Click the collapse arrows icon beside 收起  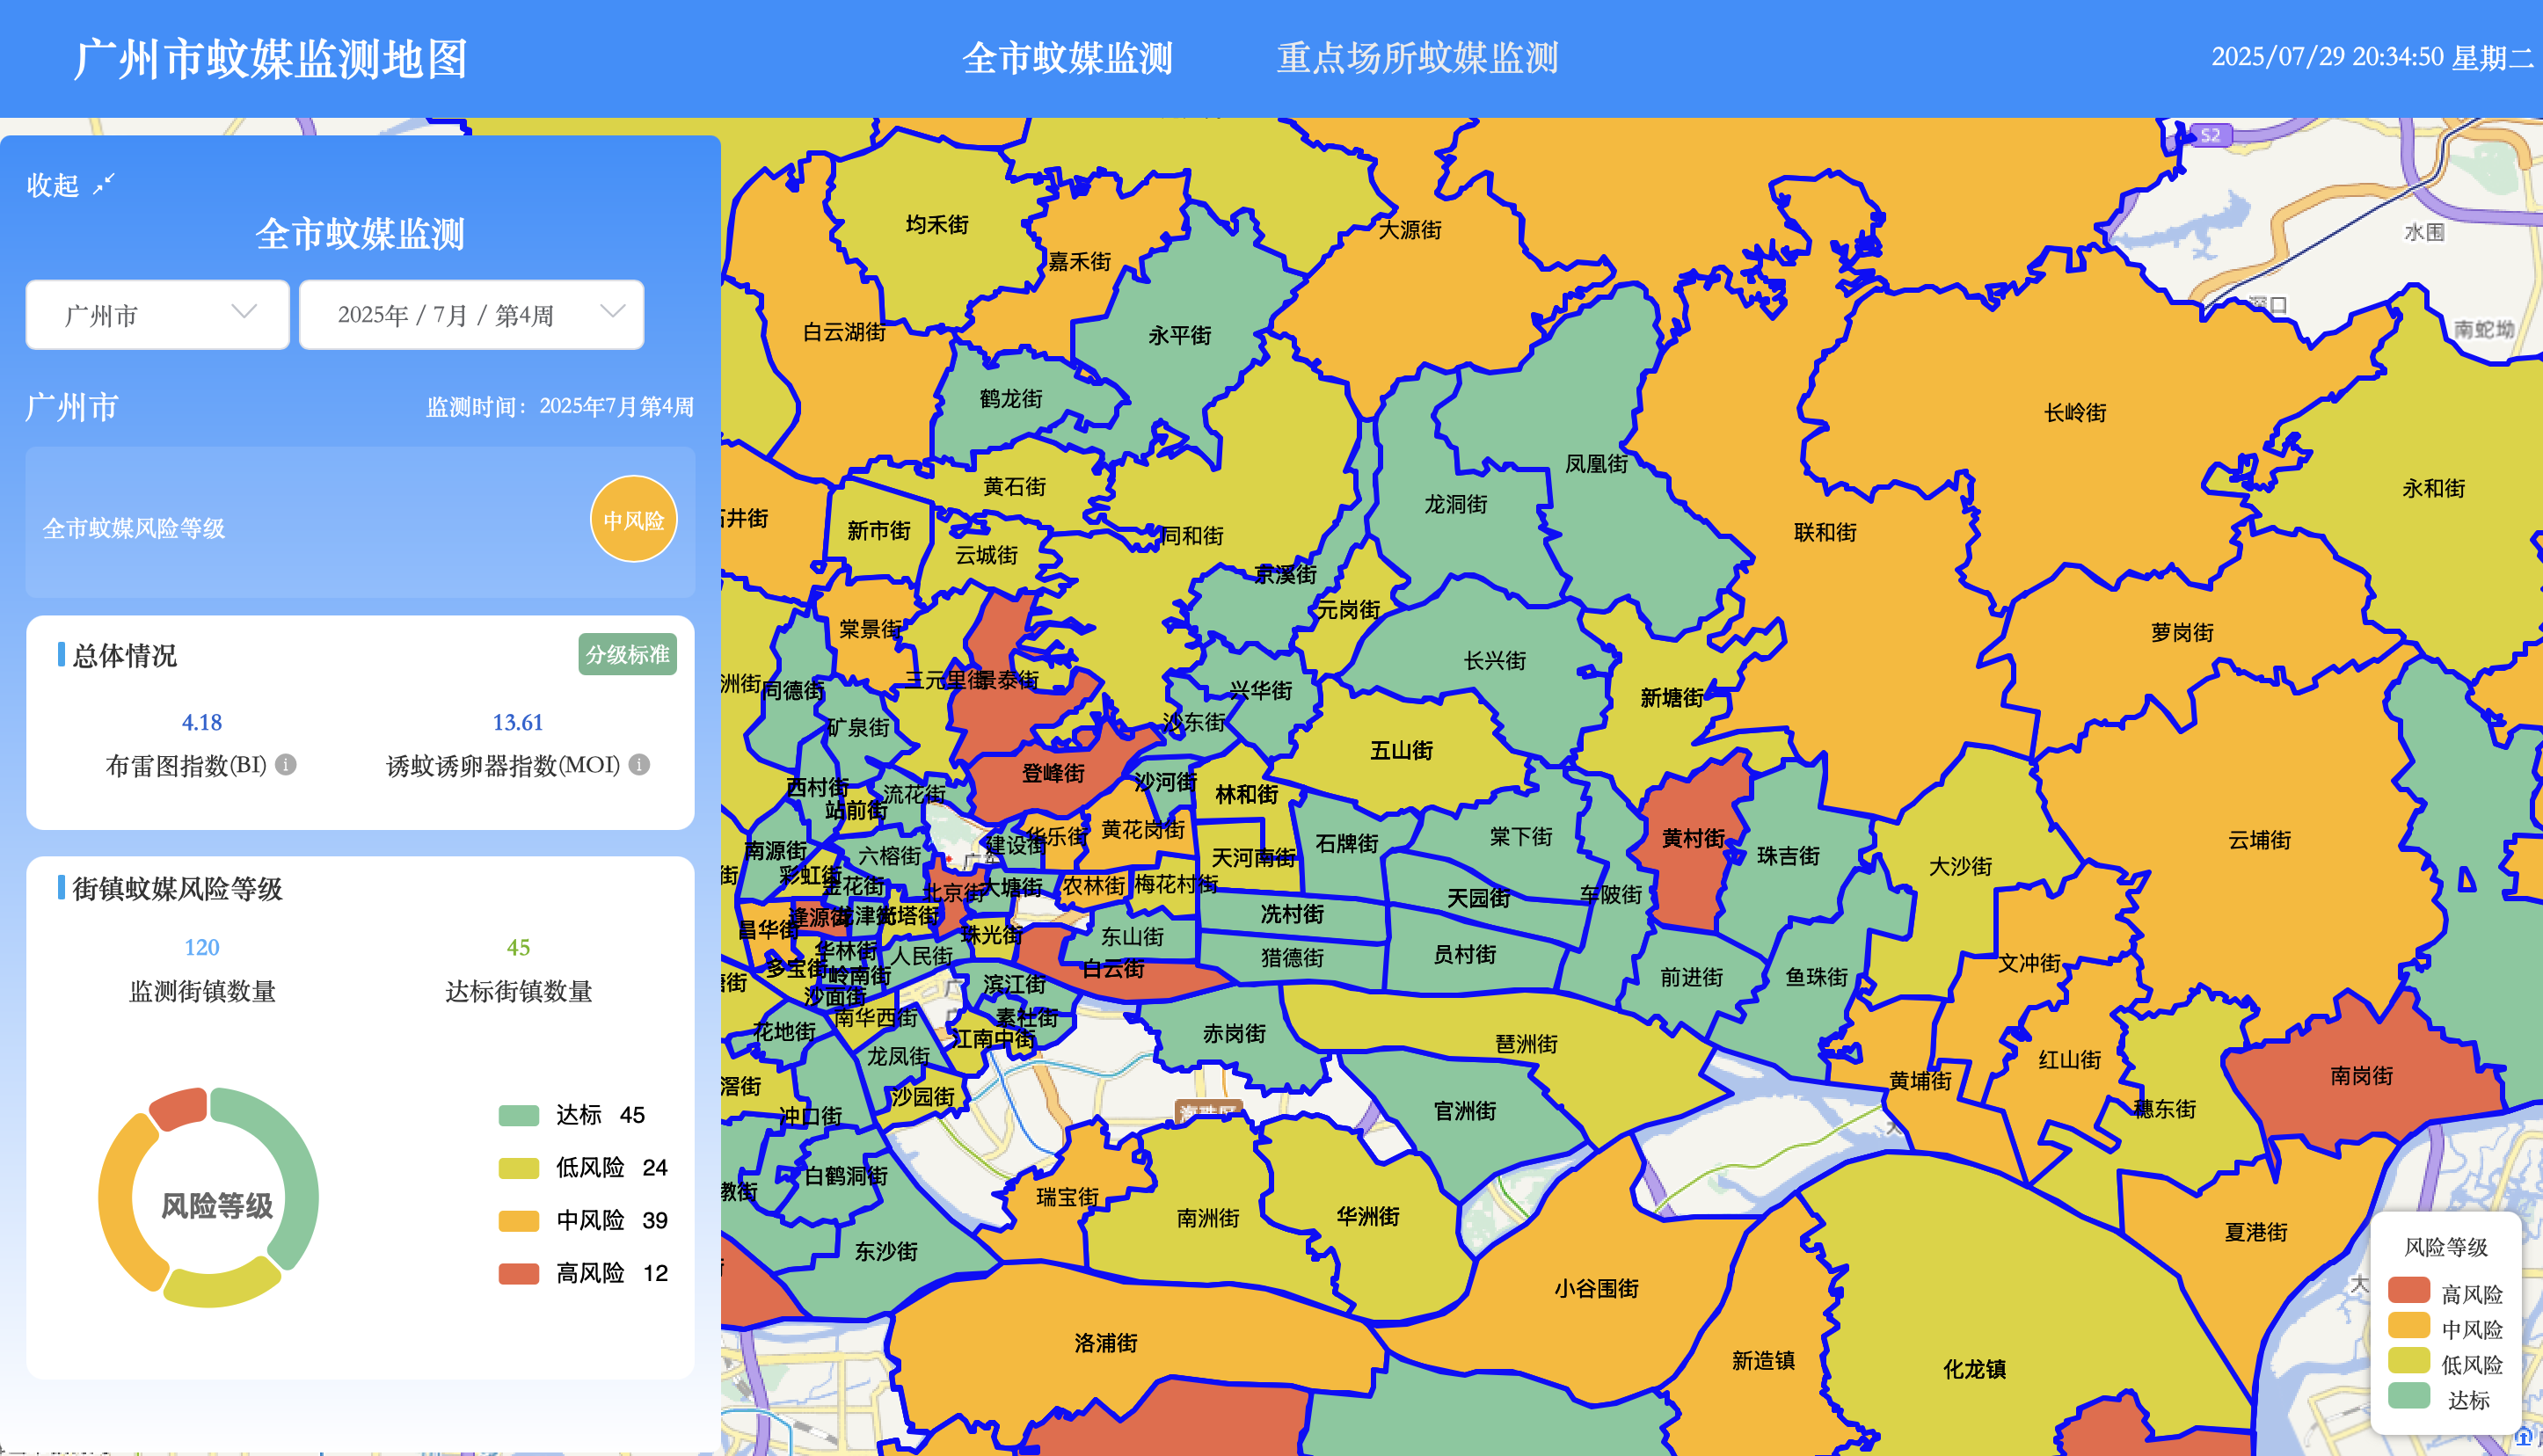click(104, 184)
